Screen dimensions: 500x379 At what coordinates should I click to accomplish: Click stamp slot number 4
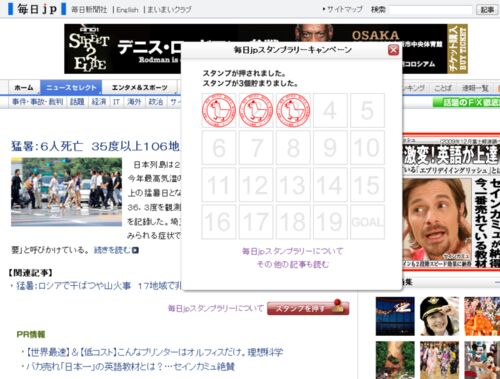330,110
